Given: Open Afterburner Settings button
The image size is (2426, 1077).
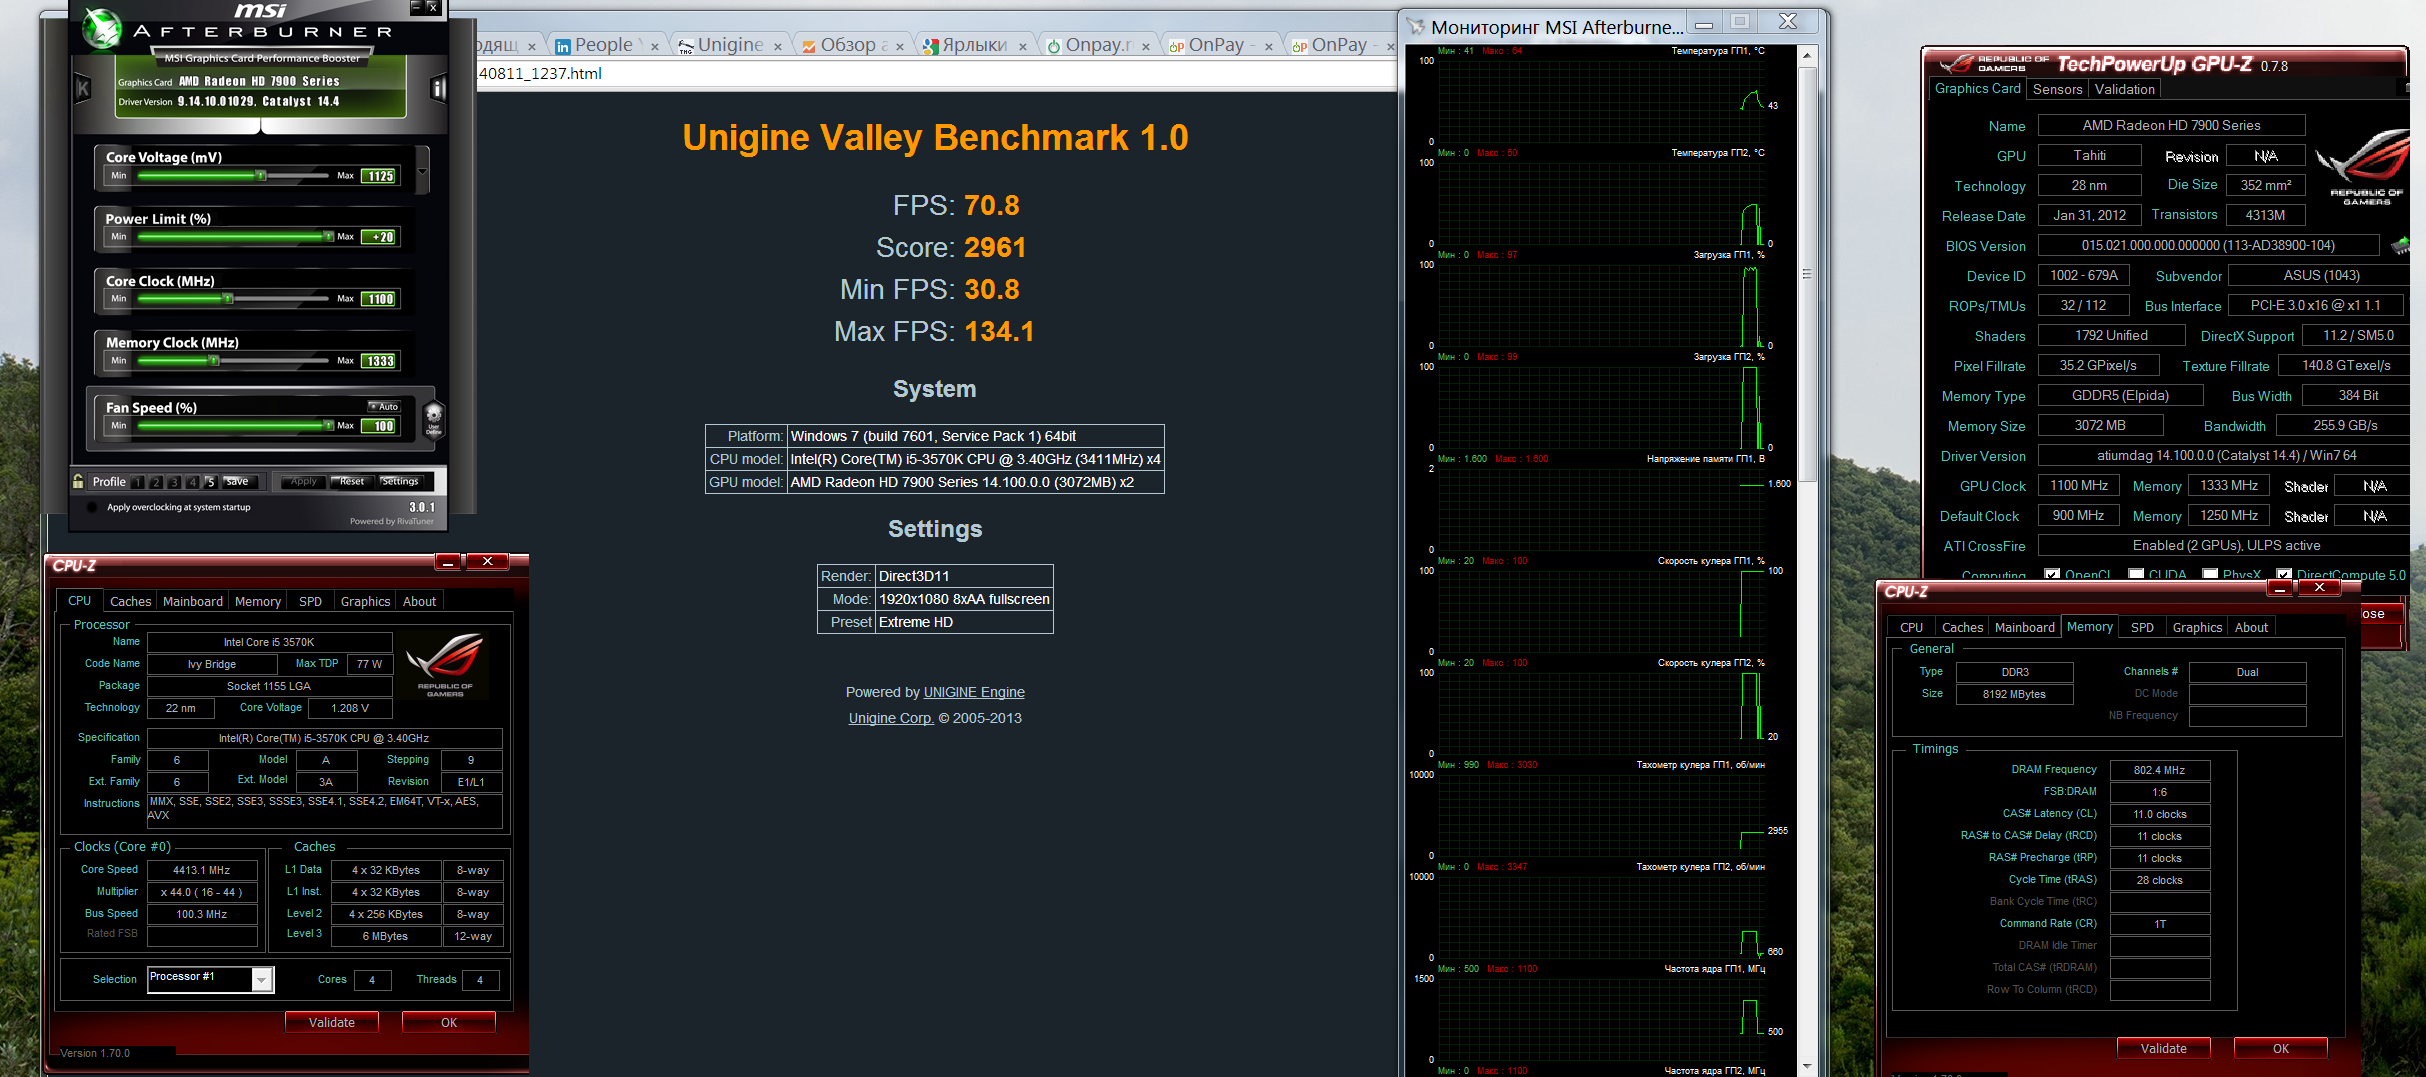Looking at the screenshot, I should pyautogui.click(x=400, y=482).
